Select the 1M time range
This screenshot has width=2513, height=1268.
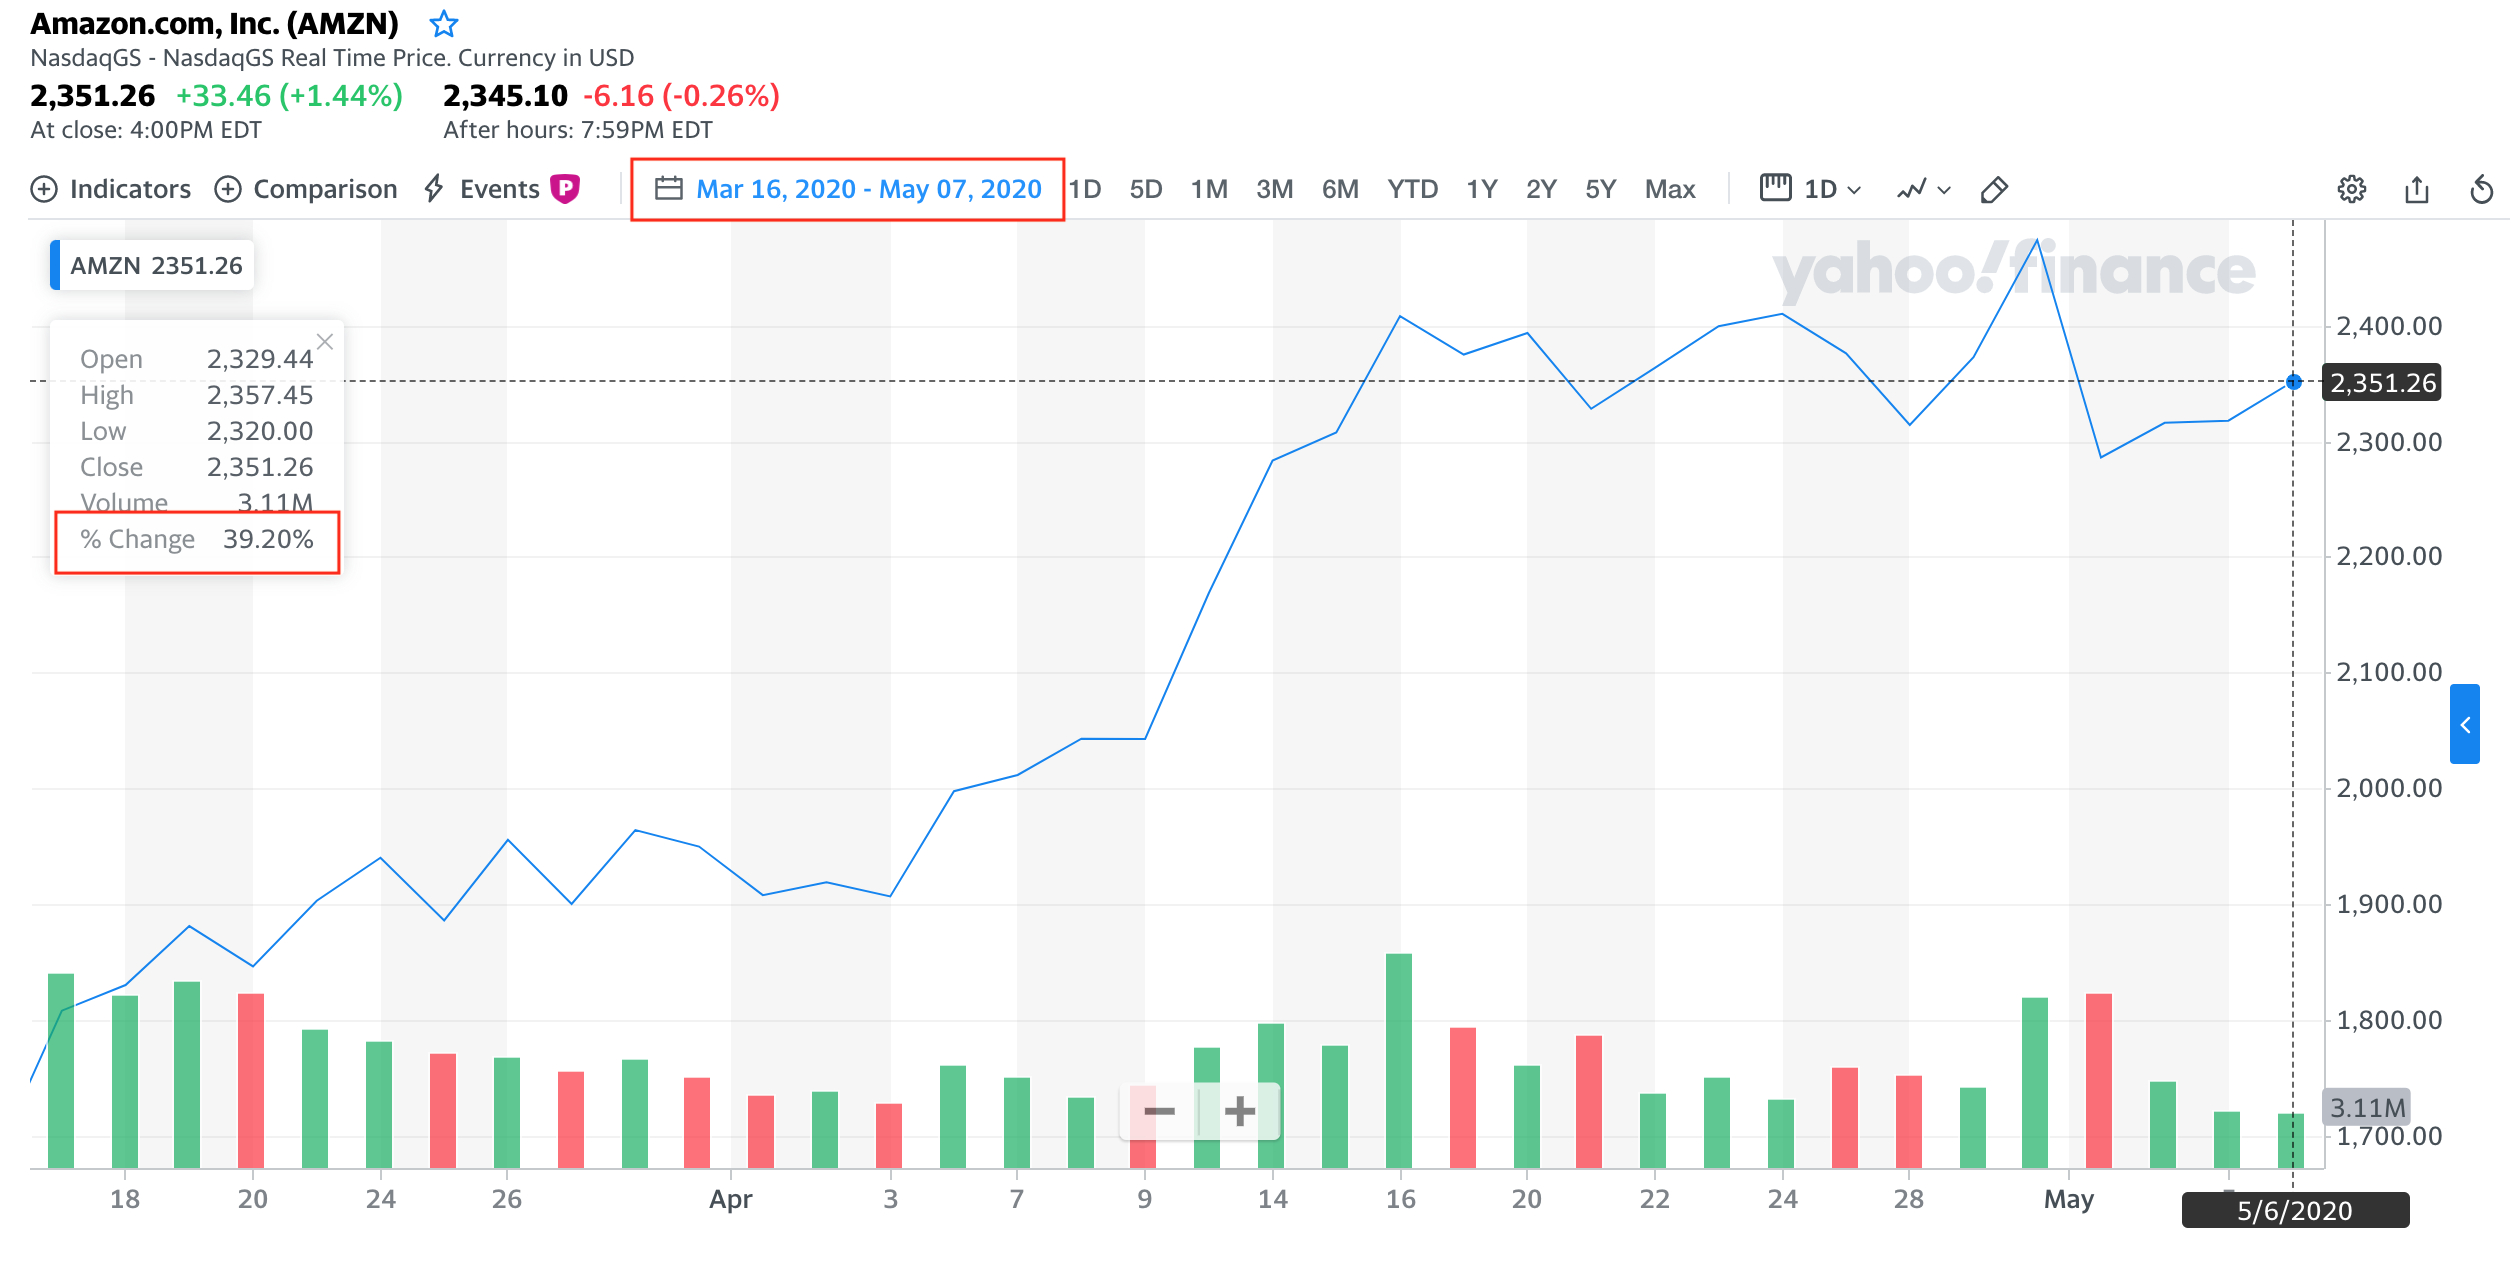pyautogui.click(x=1209, y=189)
